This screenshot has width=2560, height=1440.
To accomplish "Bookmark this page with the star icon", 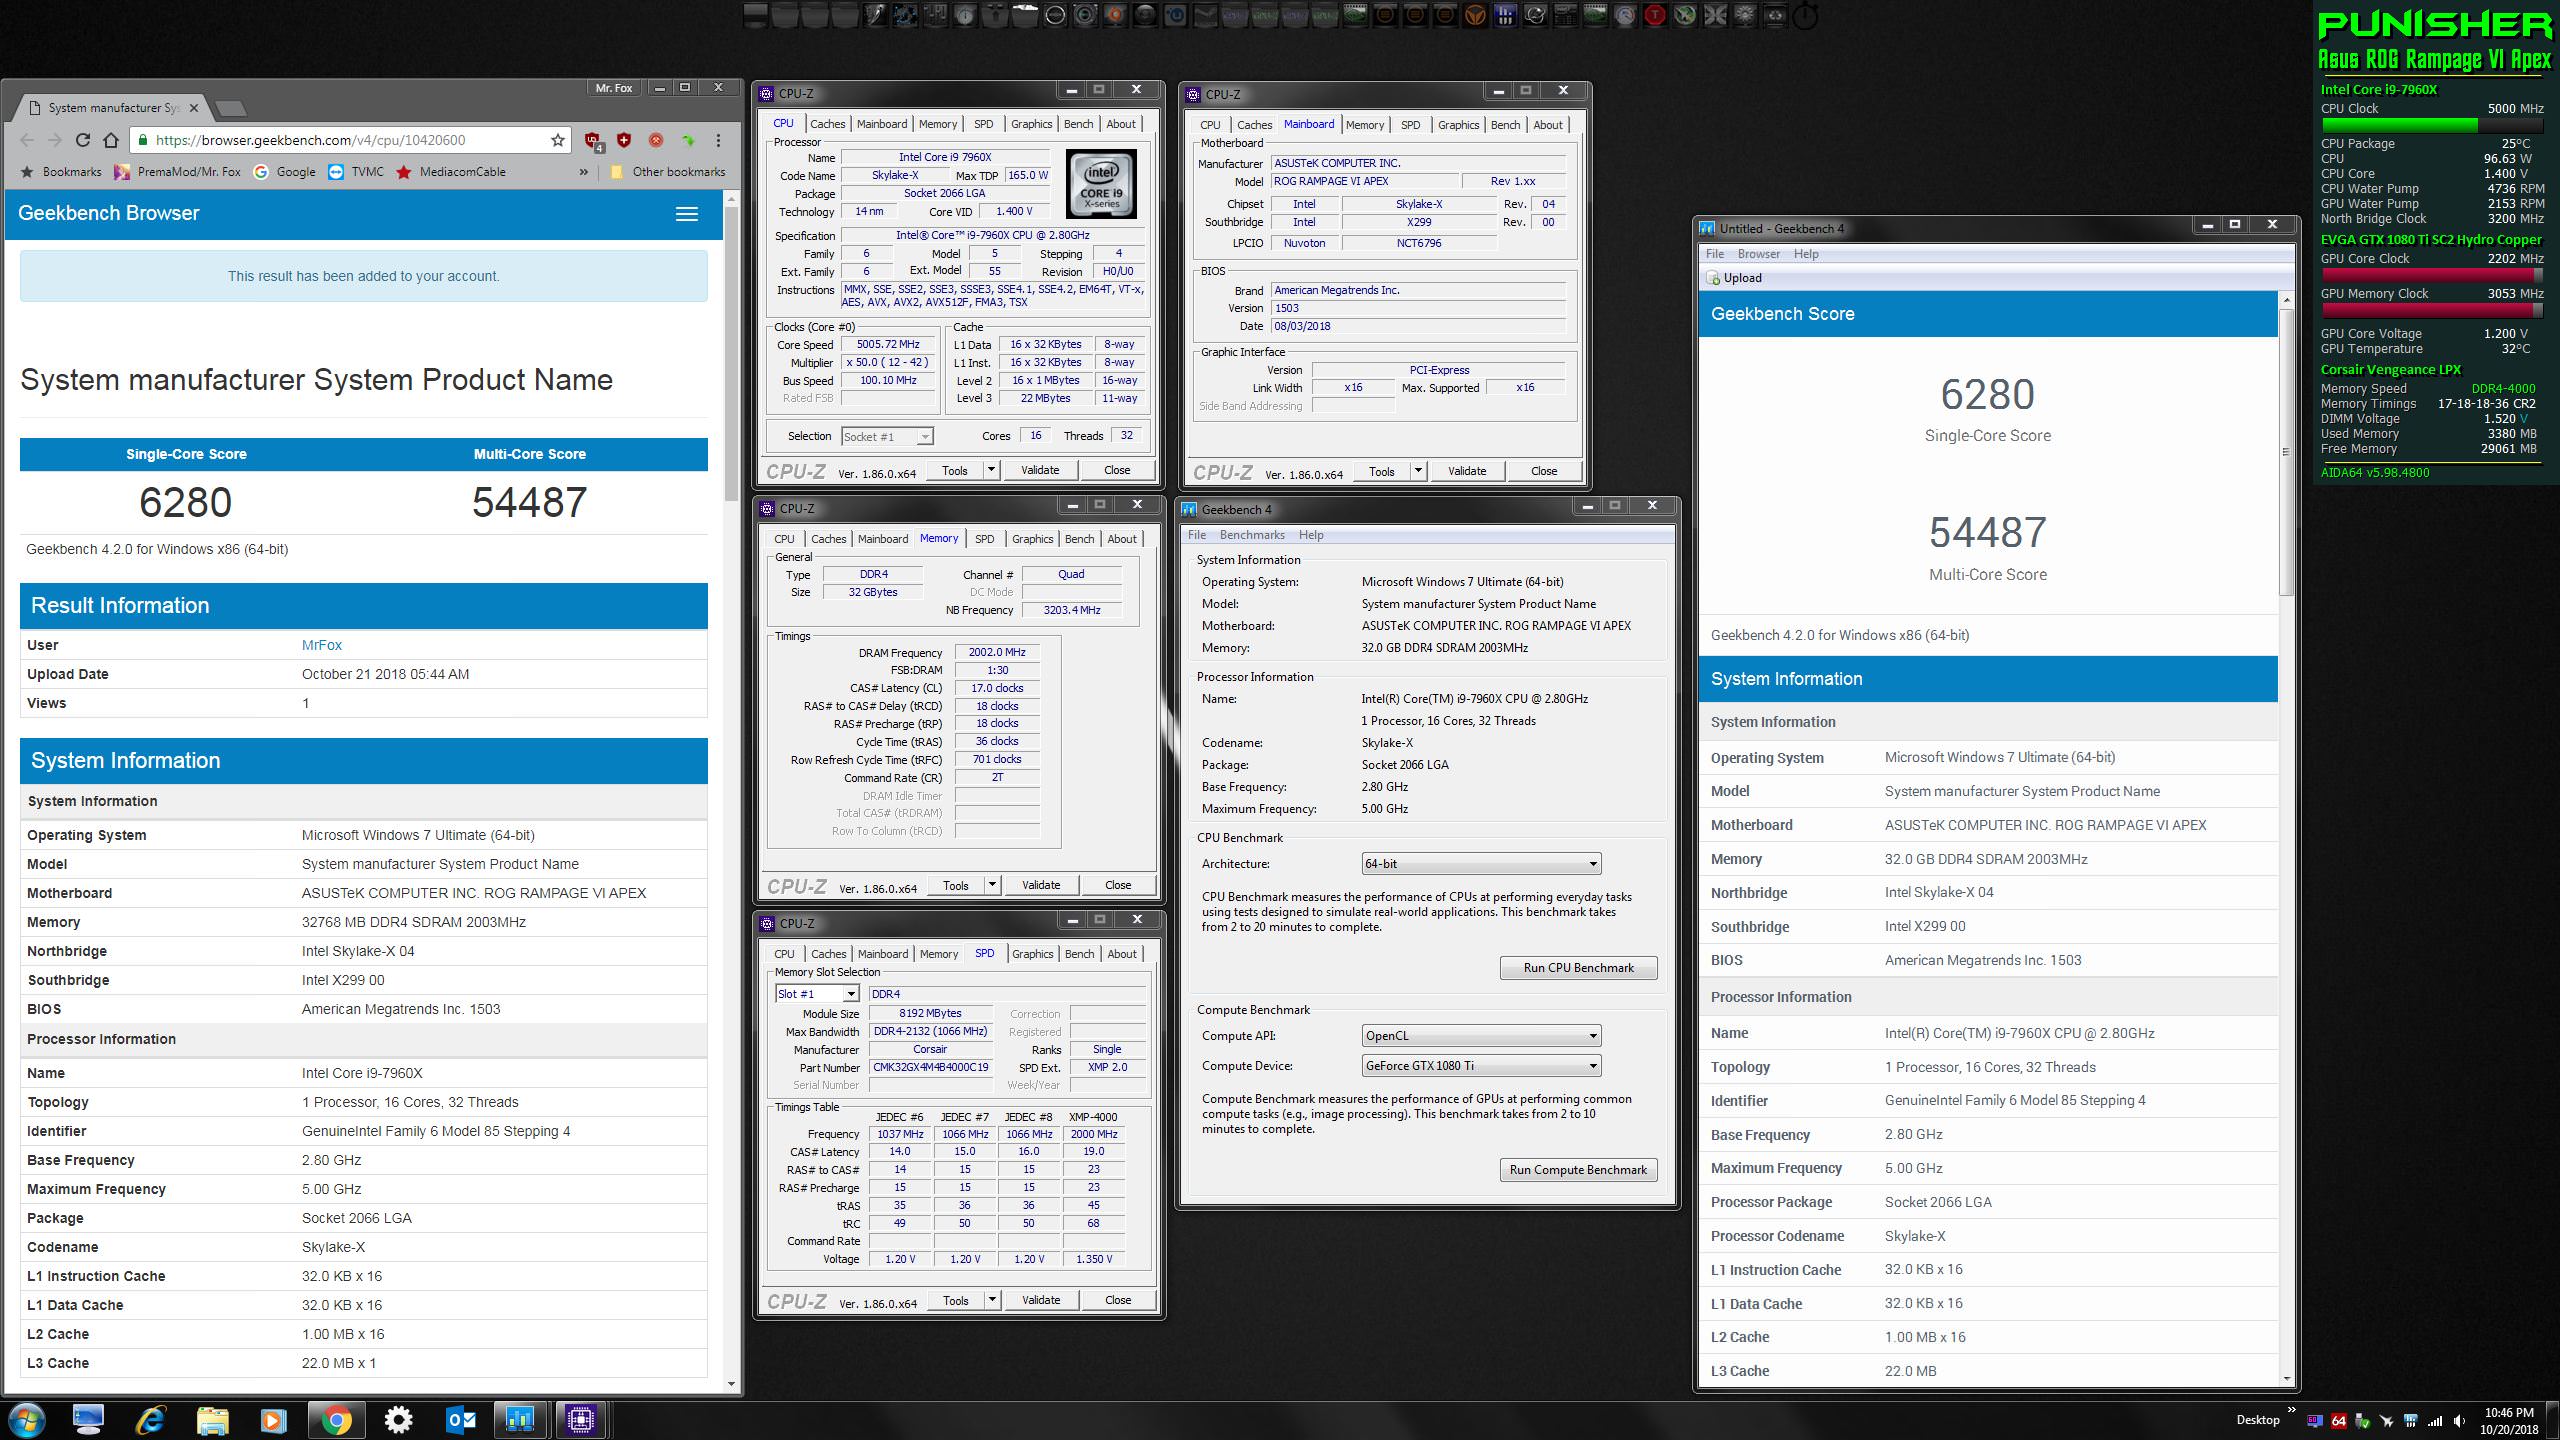I will pos(558,140).
